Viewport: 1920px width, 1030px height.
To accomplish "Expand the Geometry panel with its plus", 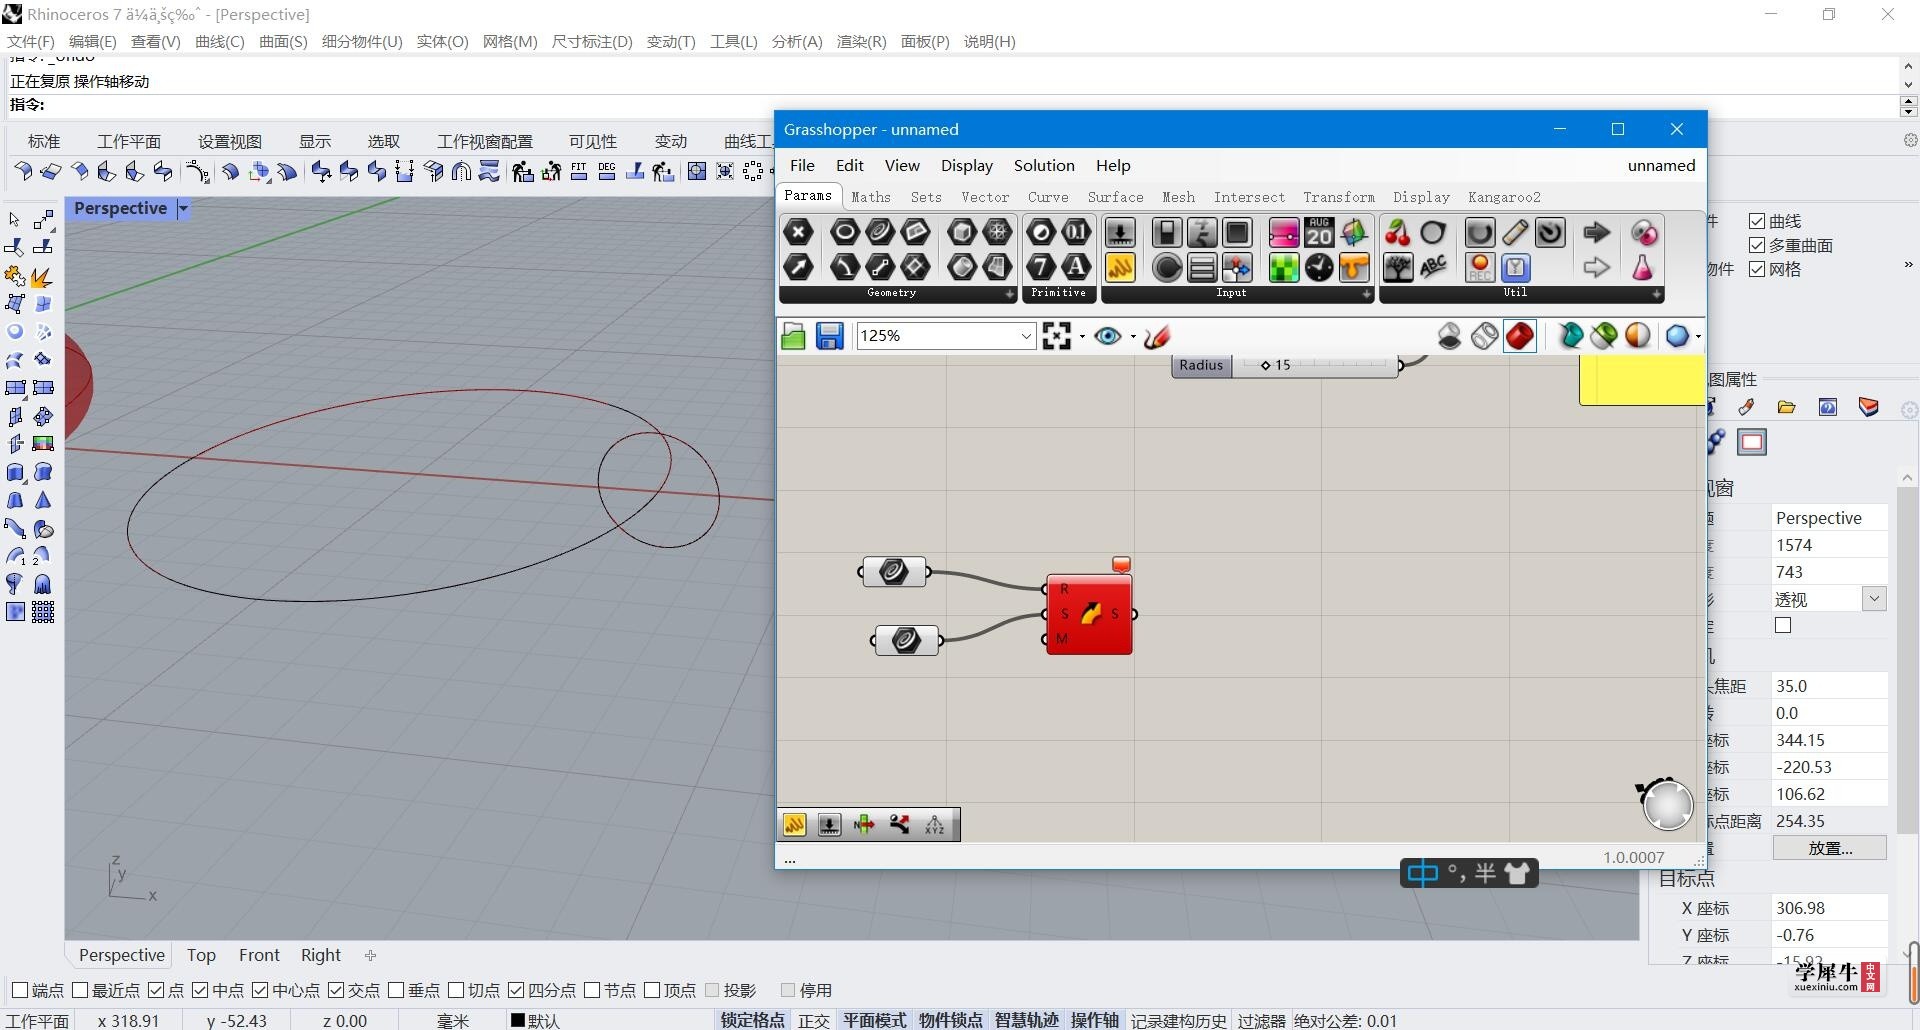I will pos(1009,294).
